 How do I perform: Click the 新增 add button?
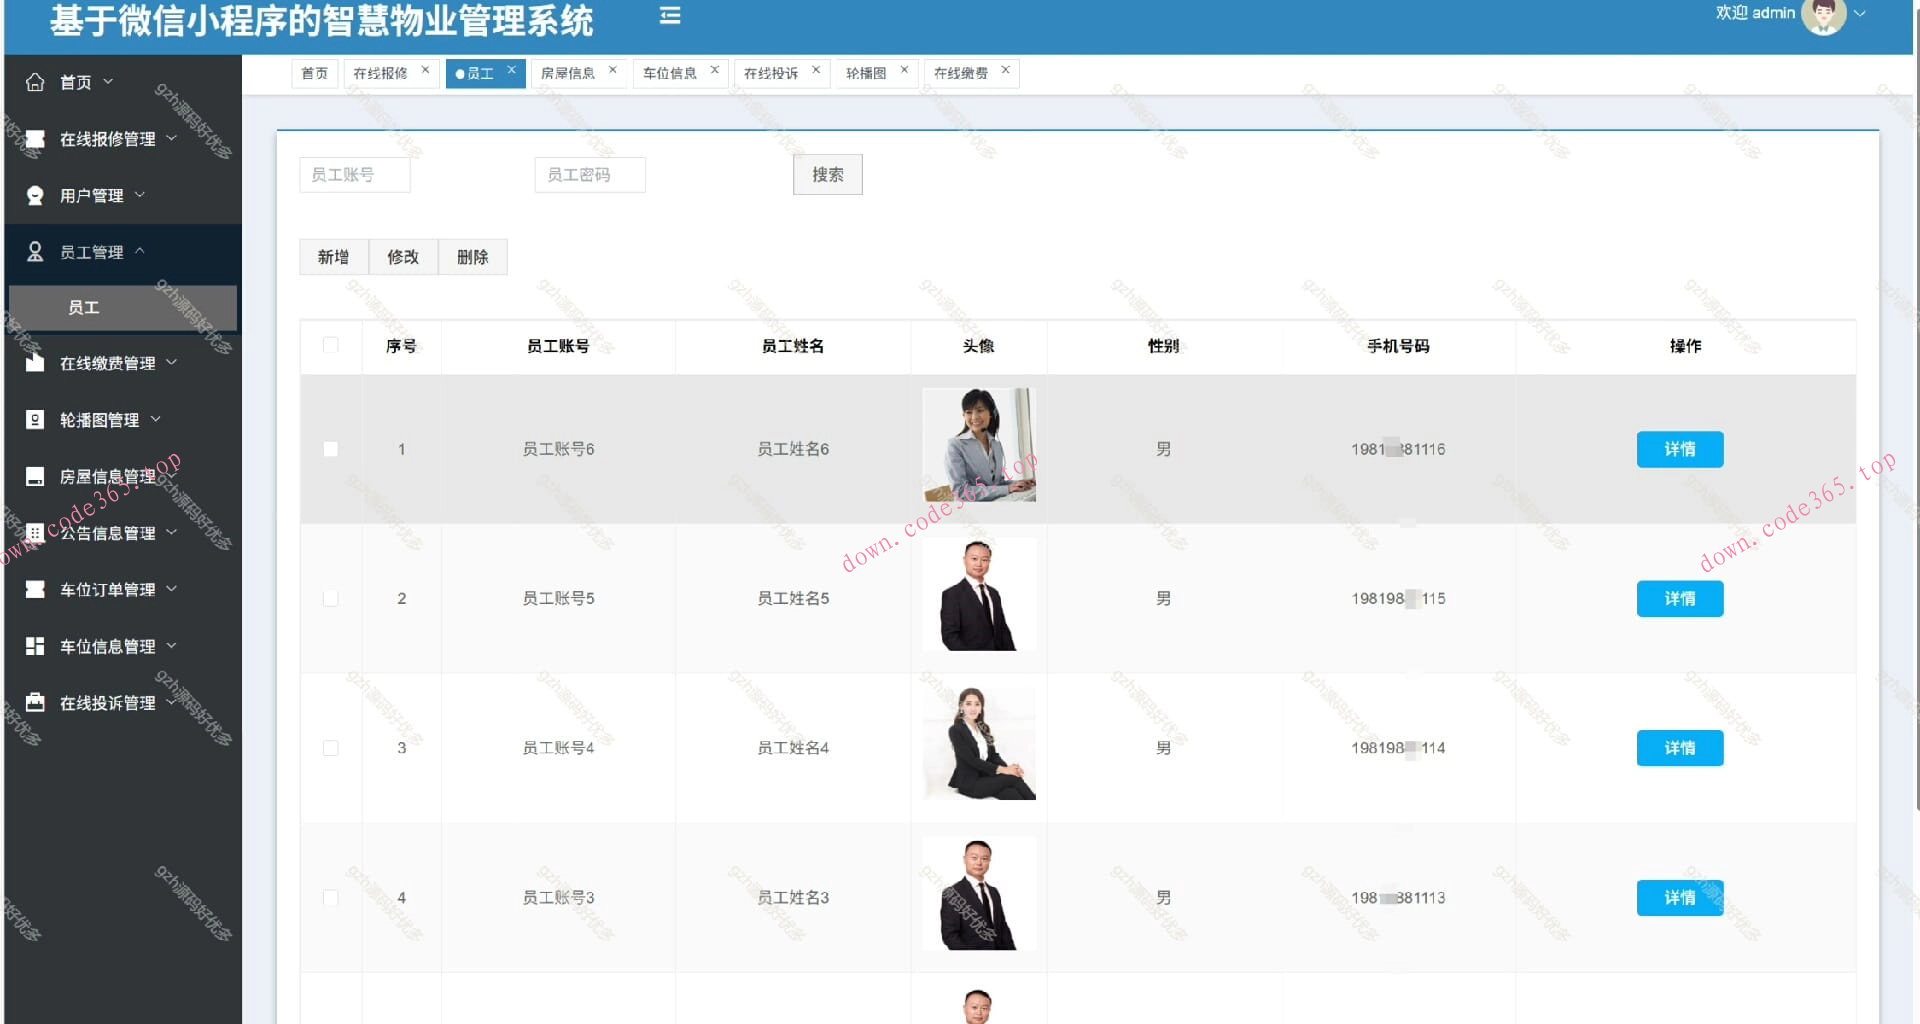click(x=332, y=257)
